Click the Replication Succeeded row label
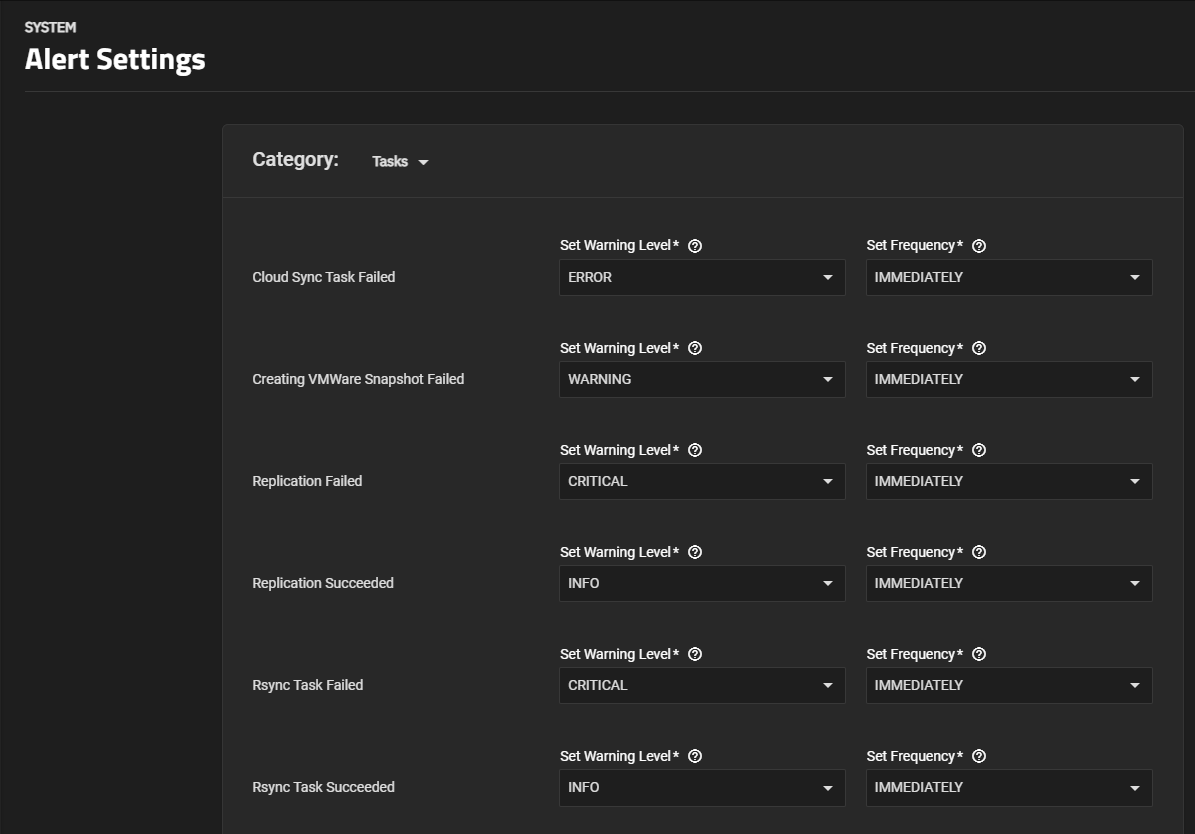 click(x=323, y=583)
